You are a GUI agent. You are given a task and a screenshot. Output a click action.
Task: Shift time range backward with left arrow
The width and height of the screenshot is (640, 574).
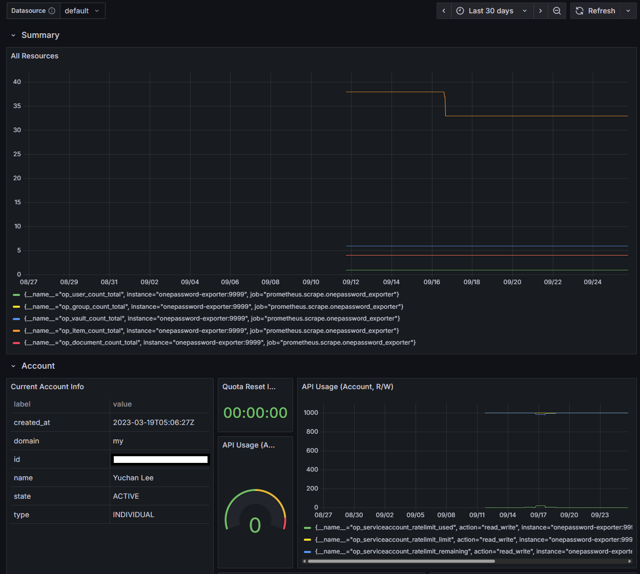[x=444, y=11]
